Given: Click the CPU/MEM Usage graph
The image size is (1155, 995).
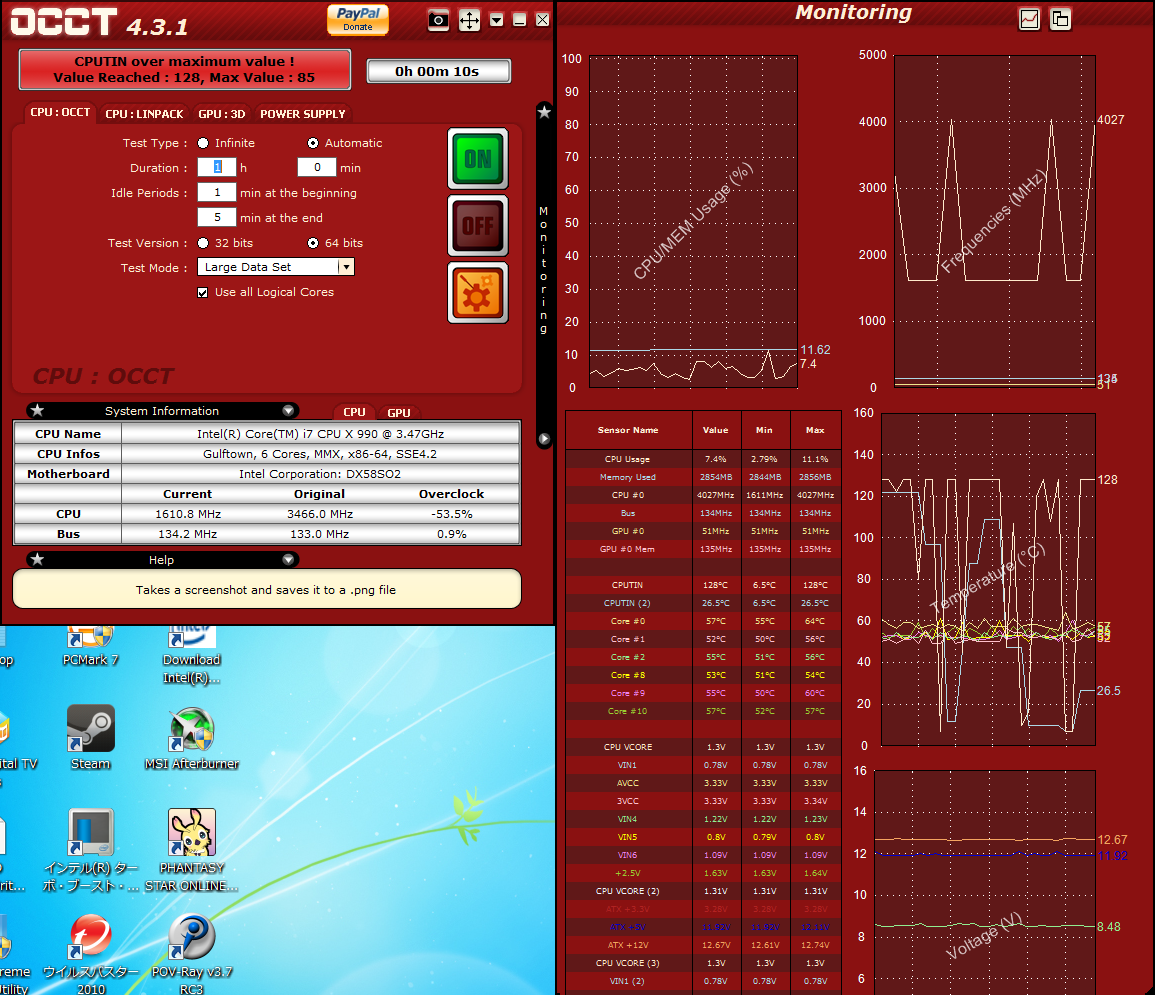Looking at the screenshot, I should (693, 221).
